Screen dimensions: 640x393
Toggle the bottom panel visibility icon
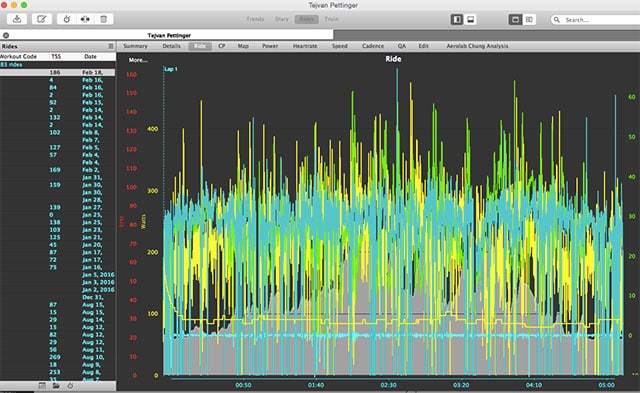[471, 19]
